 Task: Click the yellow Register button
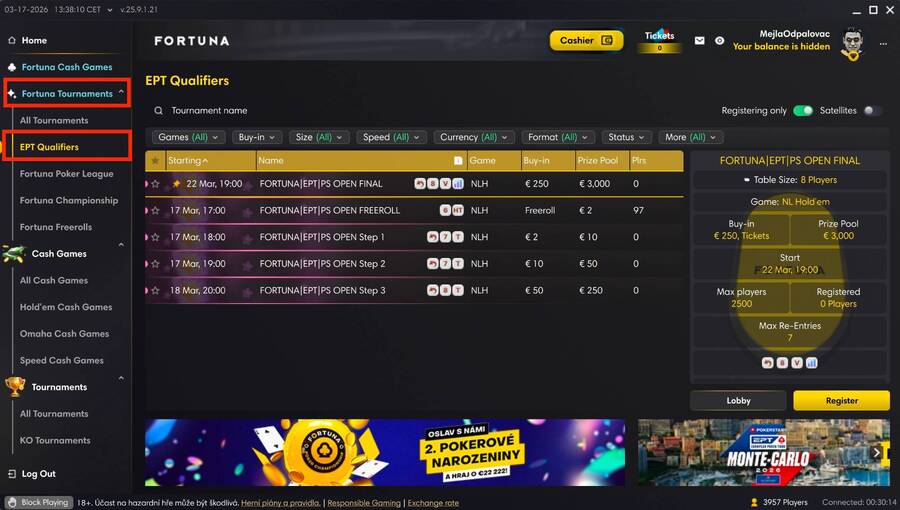click(841, 400)
